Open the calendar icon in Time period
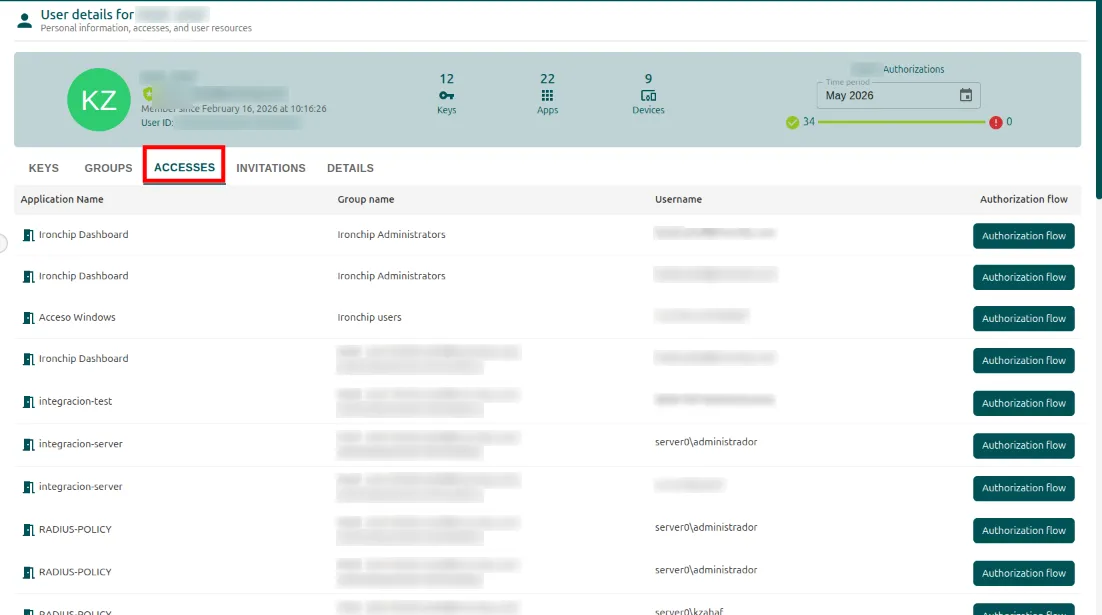This screenshot has width=1102, height=615. pyautogui.click(x=966, y=95)
